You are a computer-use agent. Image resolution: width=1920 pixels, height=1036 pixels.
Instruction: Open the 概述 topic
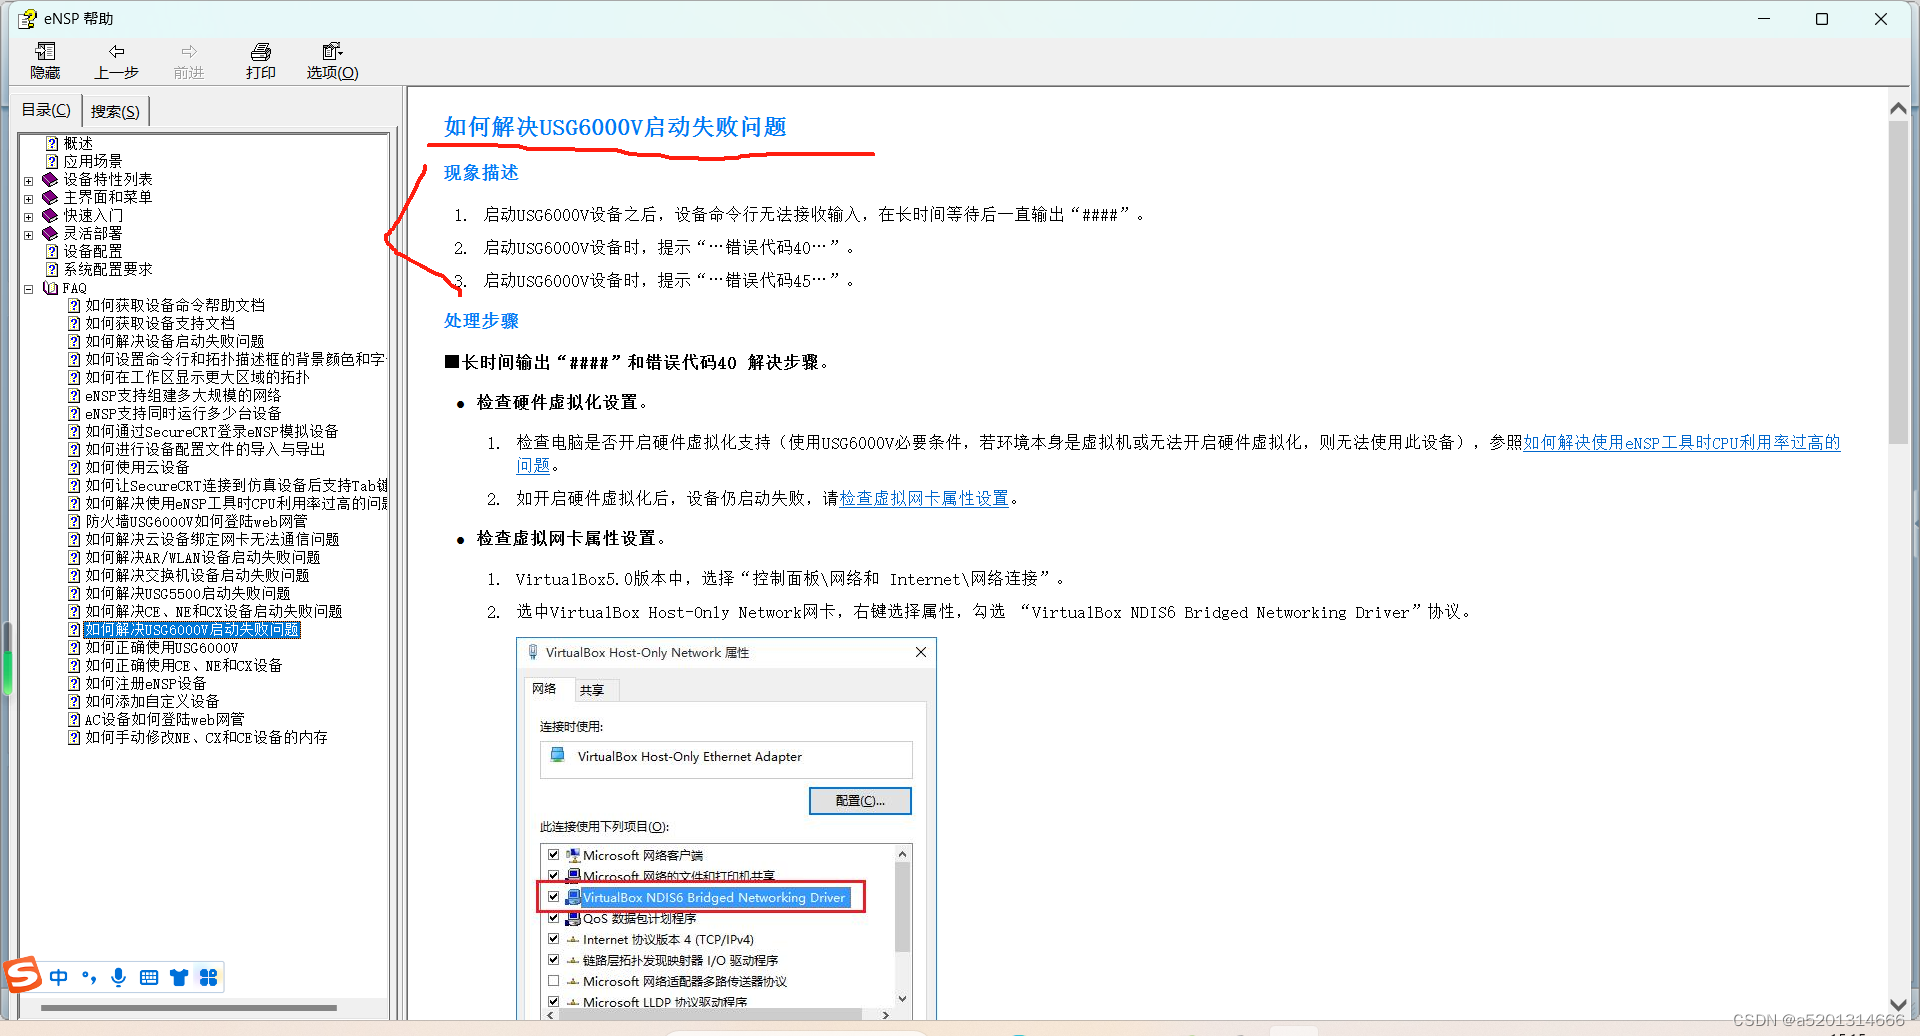78,143
